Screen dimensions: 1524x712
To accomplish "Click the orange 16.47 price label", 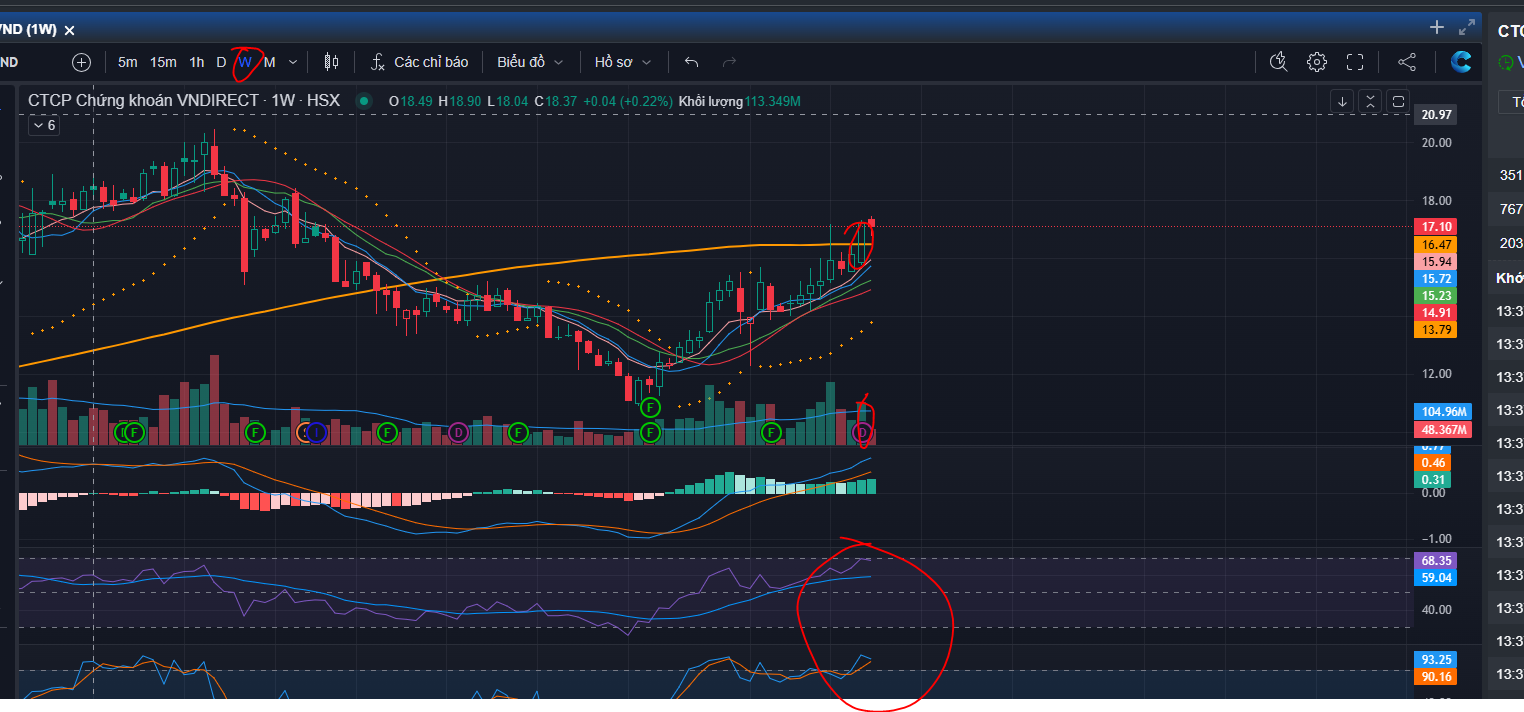I will 1436,244.
